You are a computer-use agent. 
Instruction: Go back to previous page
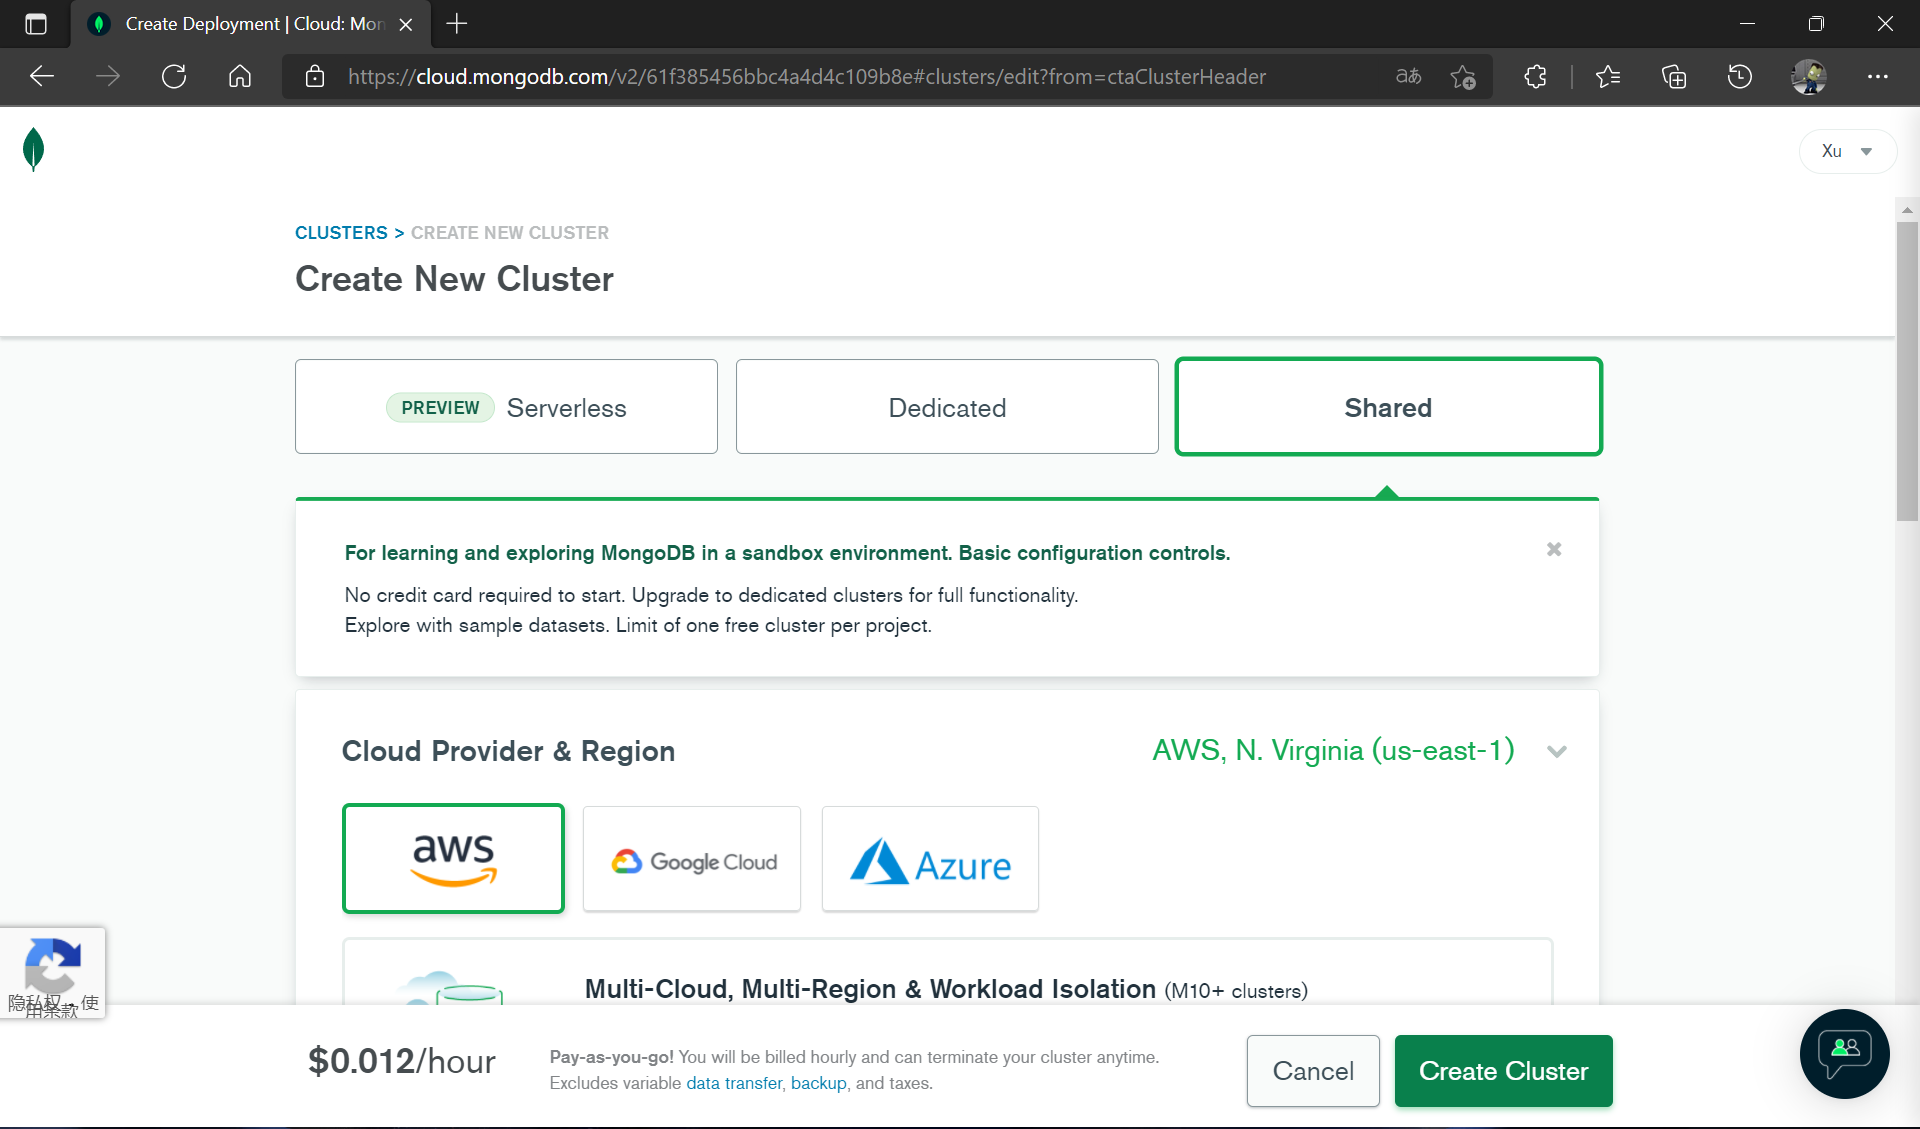click(x=42, y=77)
